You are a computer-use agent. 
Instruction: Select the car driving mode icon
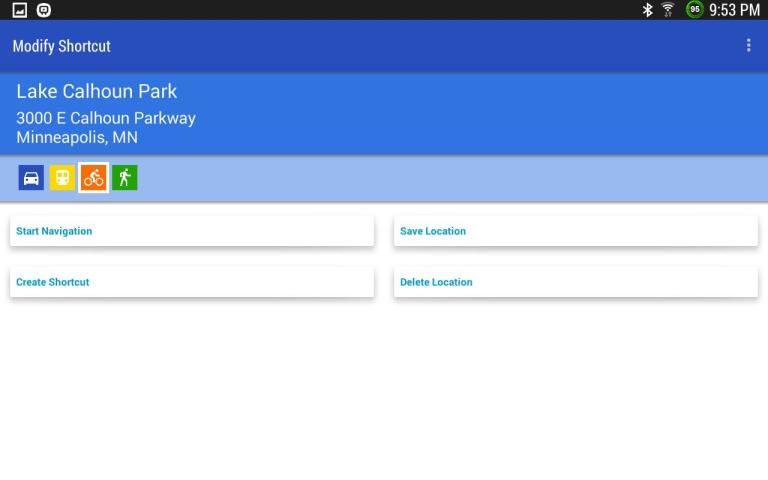pyautogui.click(x=31, y=178)
